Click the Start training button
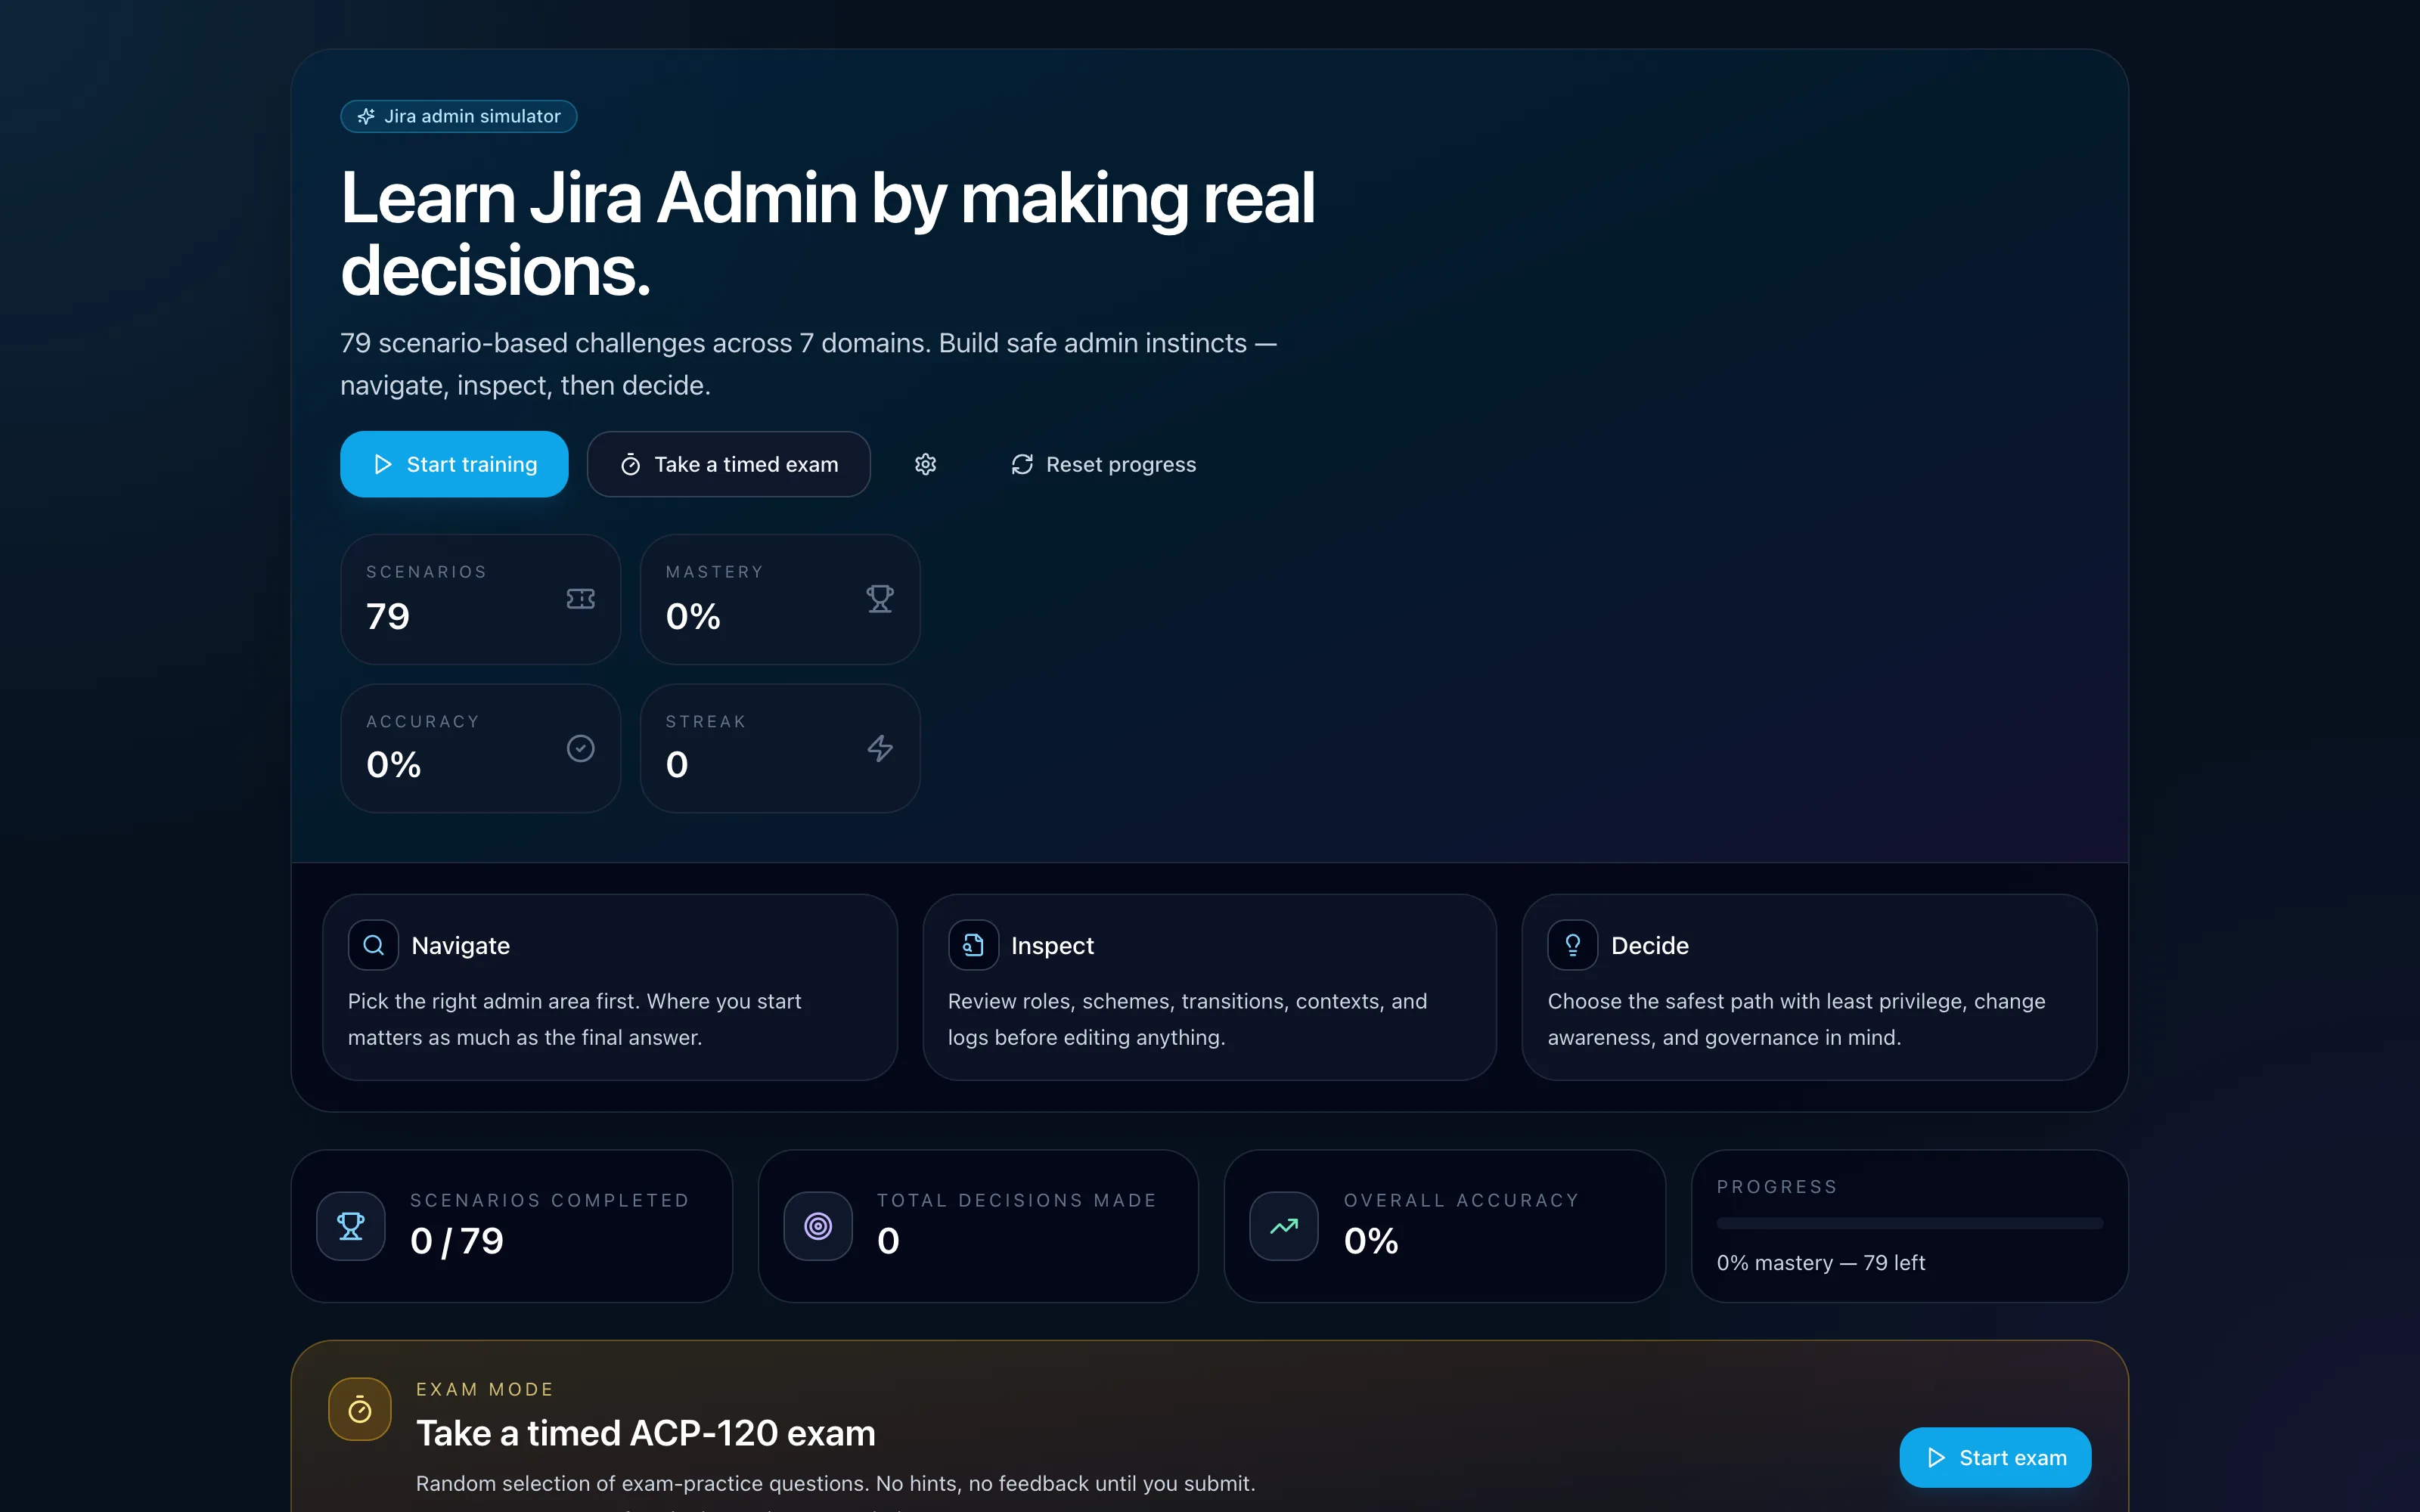 click(454, 464)
